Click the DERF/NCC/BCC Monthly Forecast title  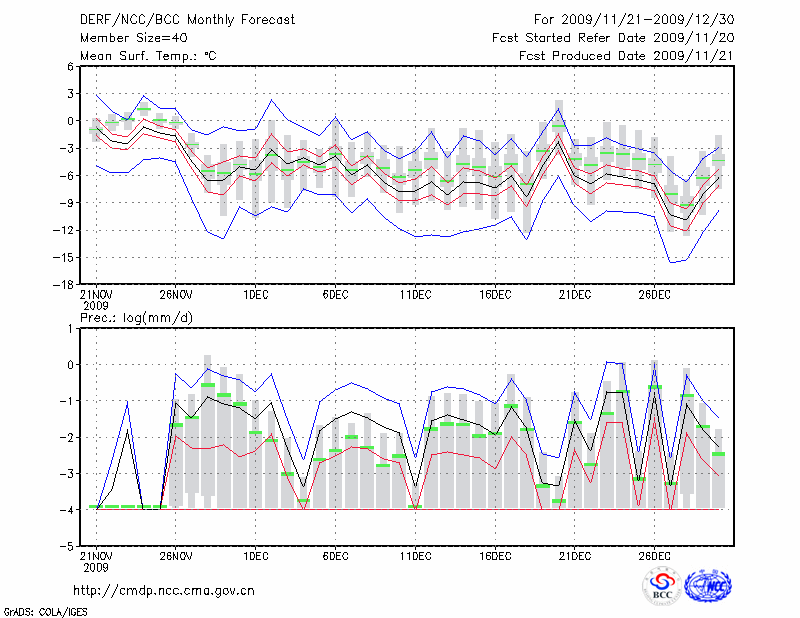coord(189,20)
